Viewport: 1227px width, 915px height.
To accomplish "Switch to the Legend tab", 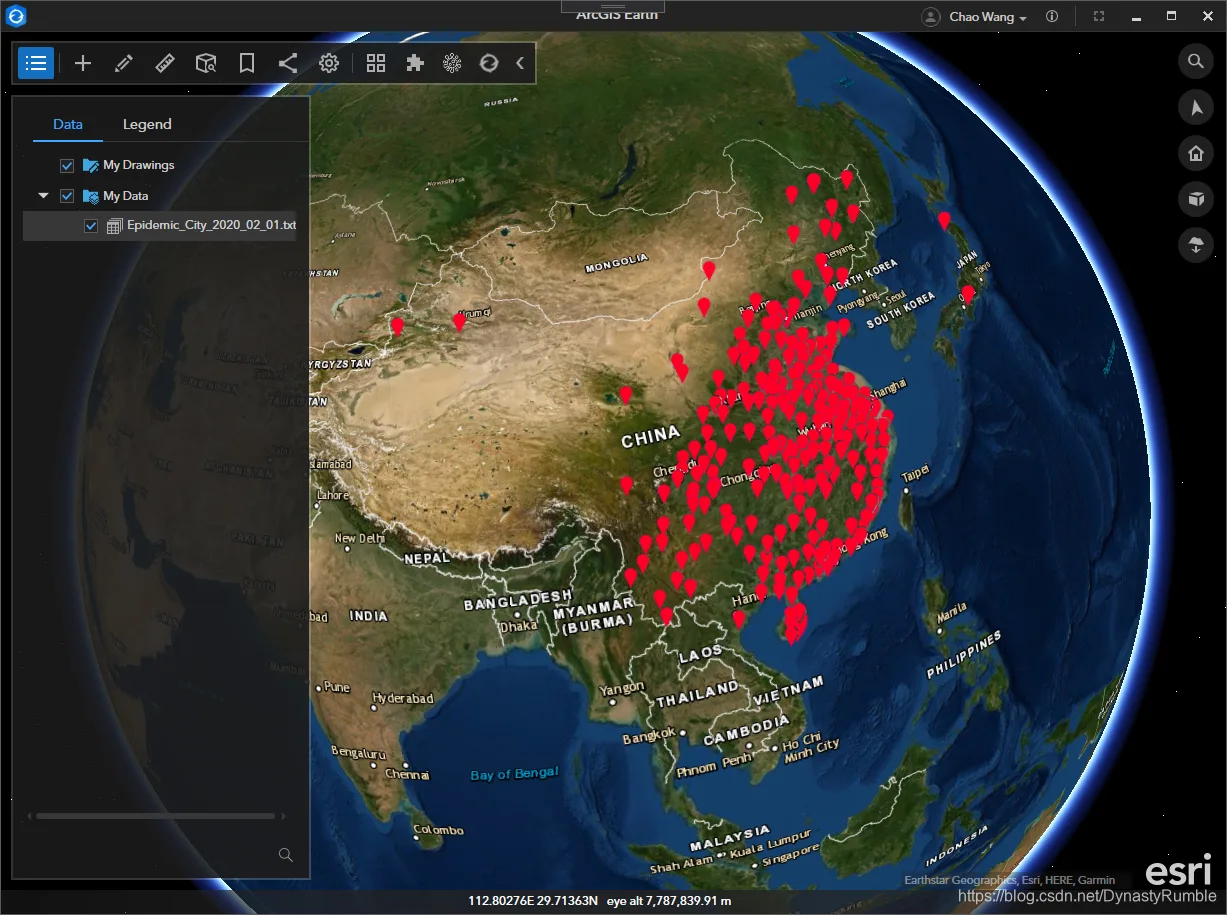I will (x=147, y=124).
